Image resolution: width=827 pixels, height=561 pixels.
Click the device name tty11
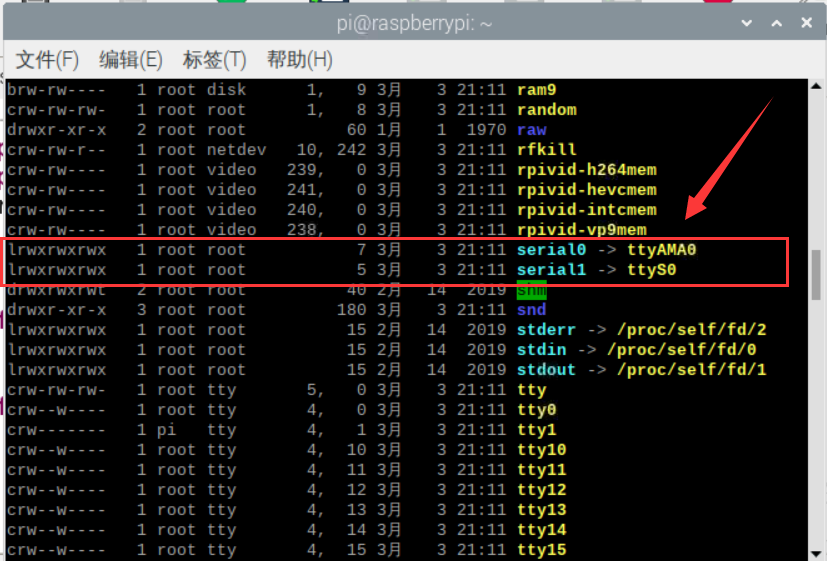pos(542,470)
